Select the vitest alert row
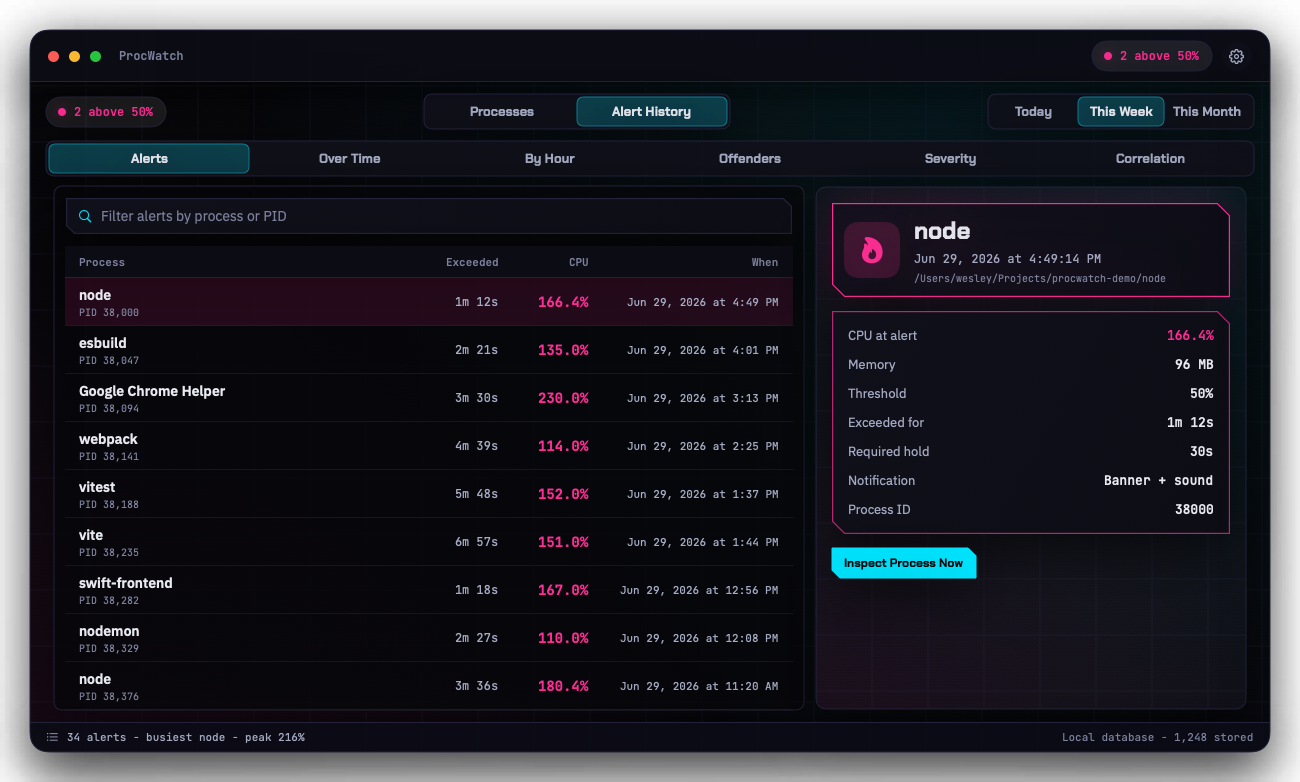 click(429, 494)
